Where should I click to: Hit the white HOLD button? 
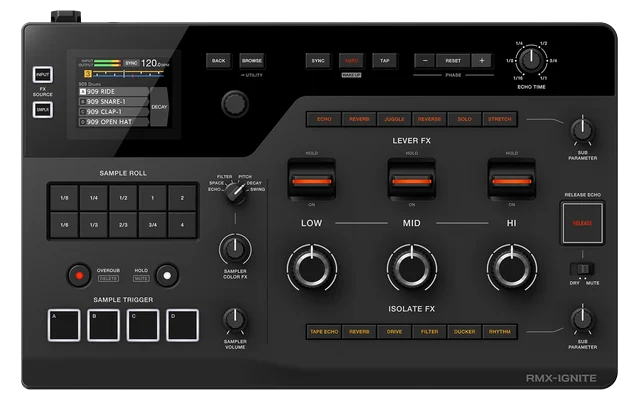point(167,276)
